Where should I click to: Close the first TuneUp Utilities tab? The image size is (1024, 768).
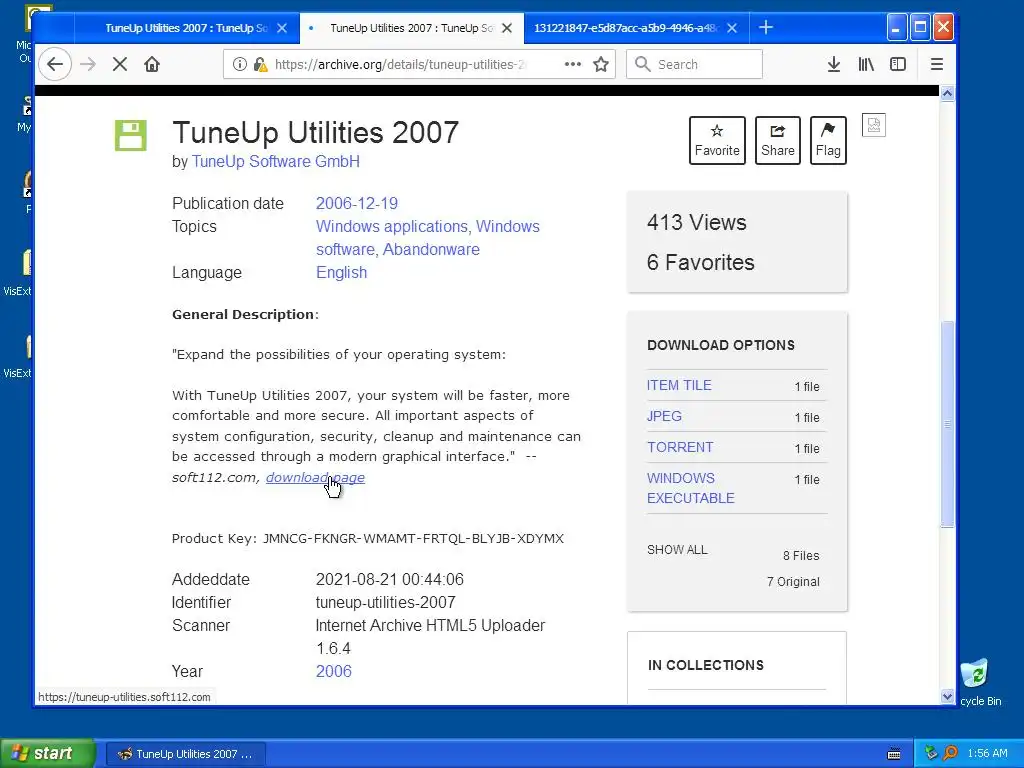(x=282, y=28)
